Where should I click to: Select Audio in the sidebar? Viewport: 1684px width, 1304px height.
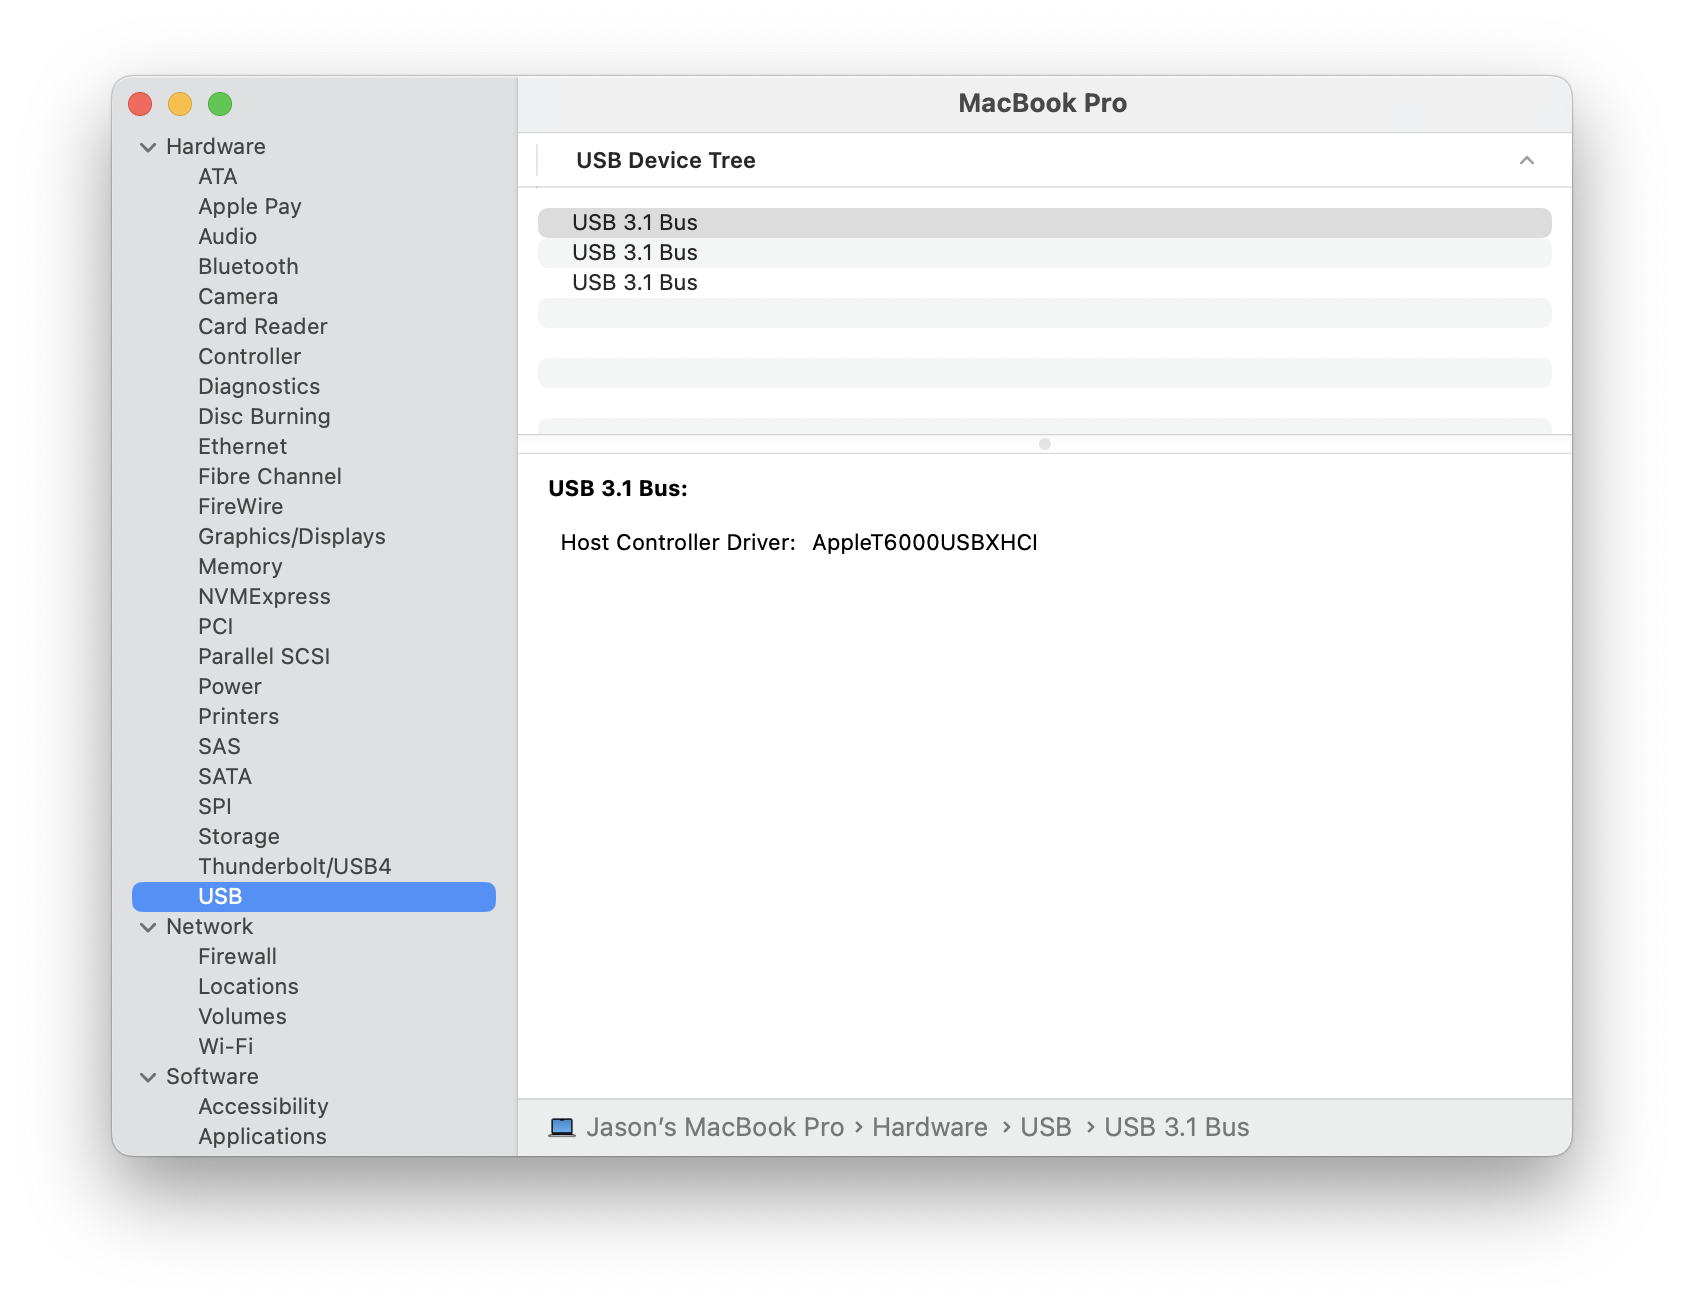click(227, 237)
